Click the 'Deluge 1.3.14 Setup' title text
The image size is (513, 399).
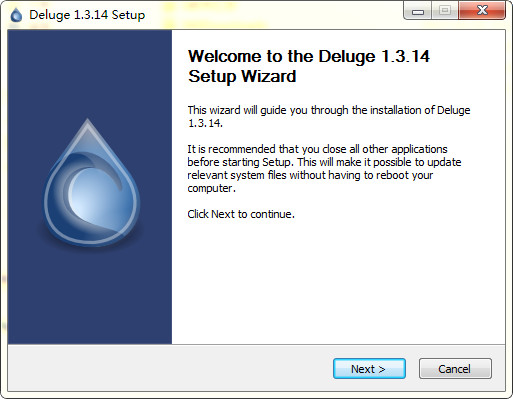87,15
